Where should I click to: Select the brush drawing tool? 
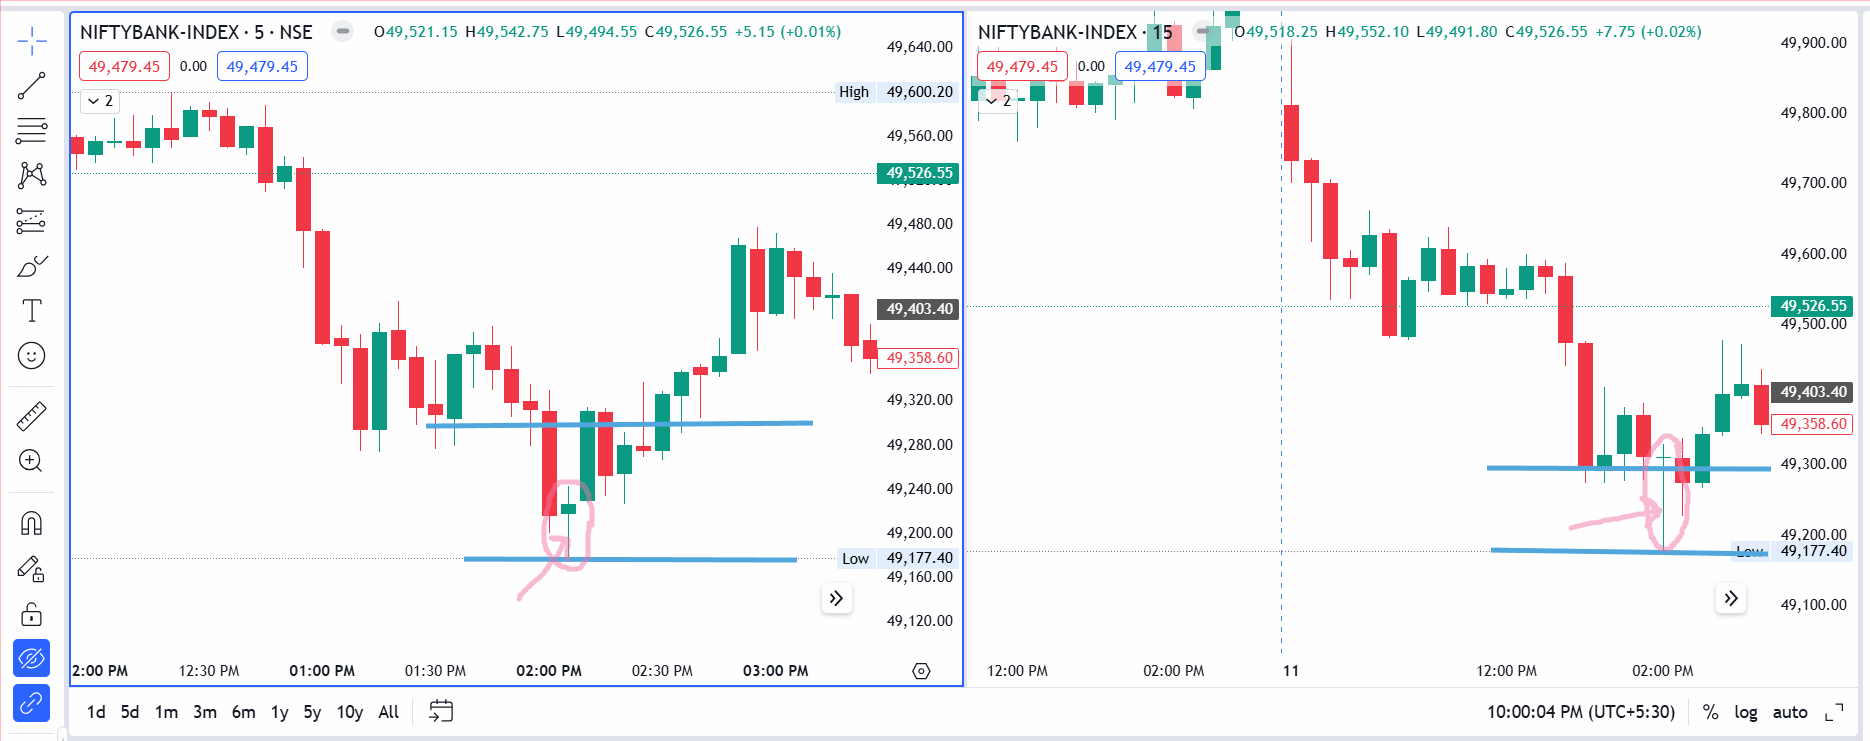click(32, 266)
